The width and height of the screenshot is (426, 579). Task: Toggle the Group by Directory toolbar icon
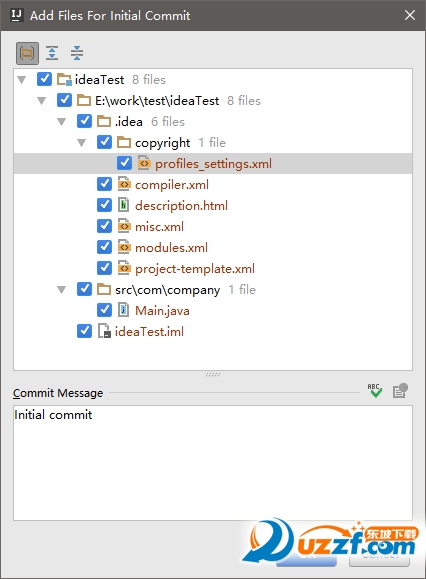click(27, 53)
